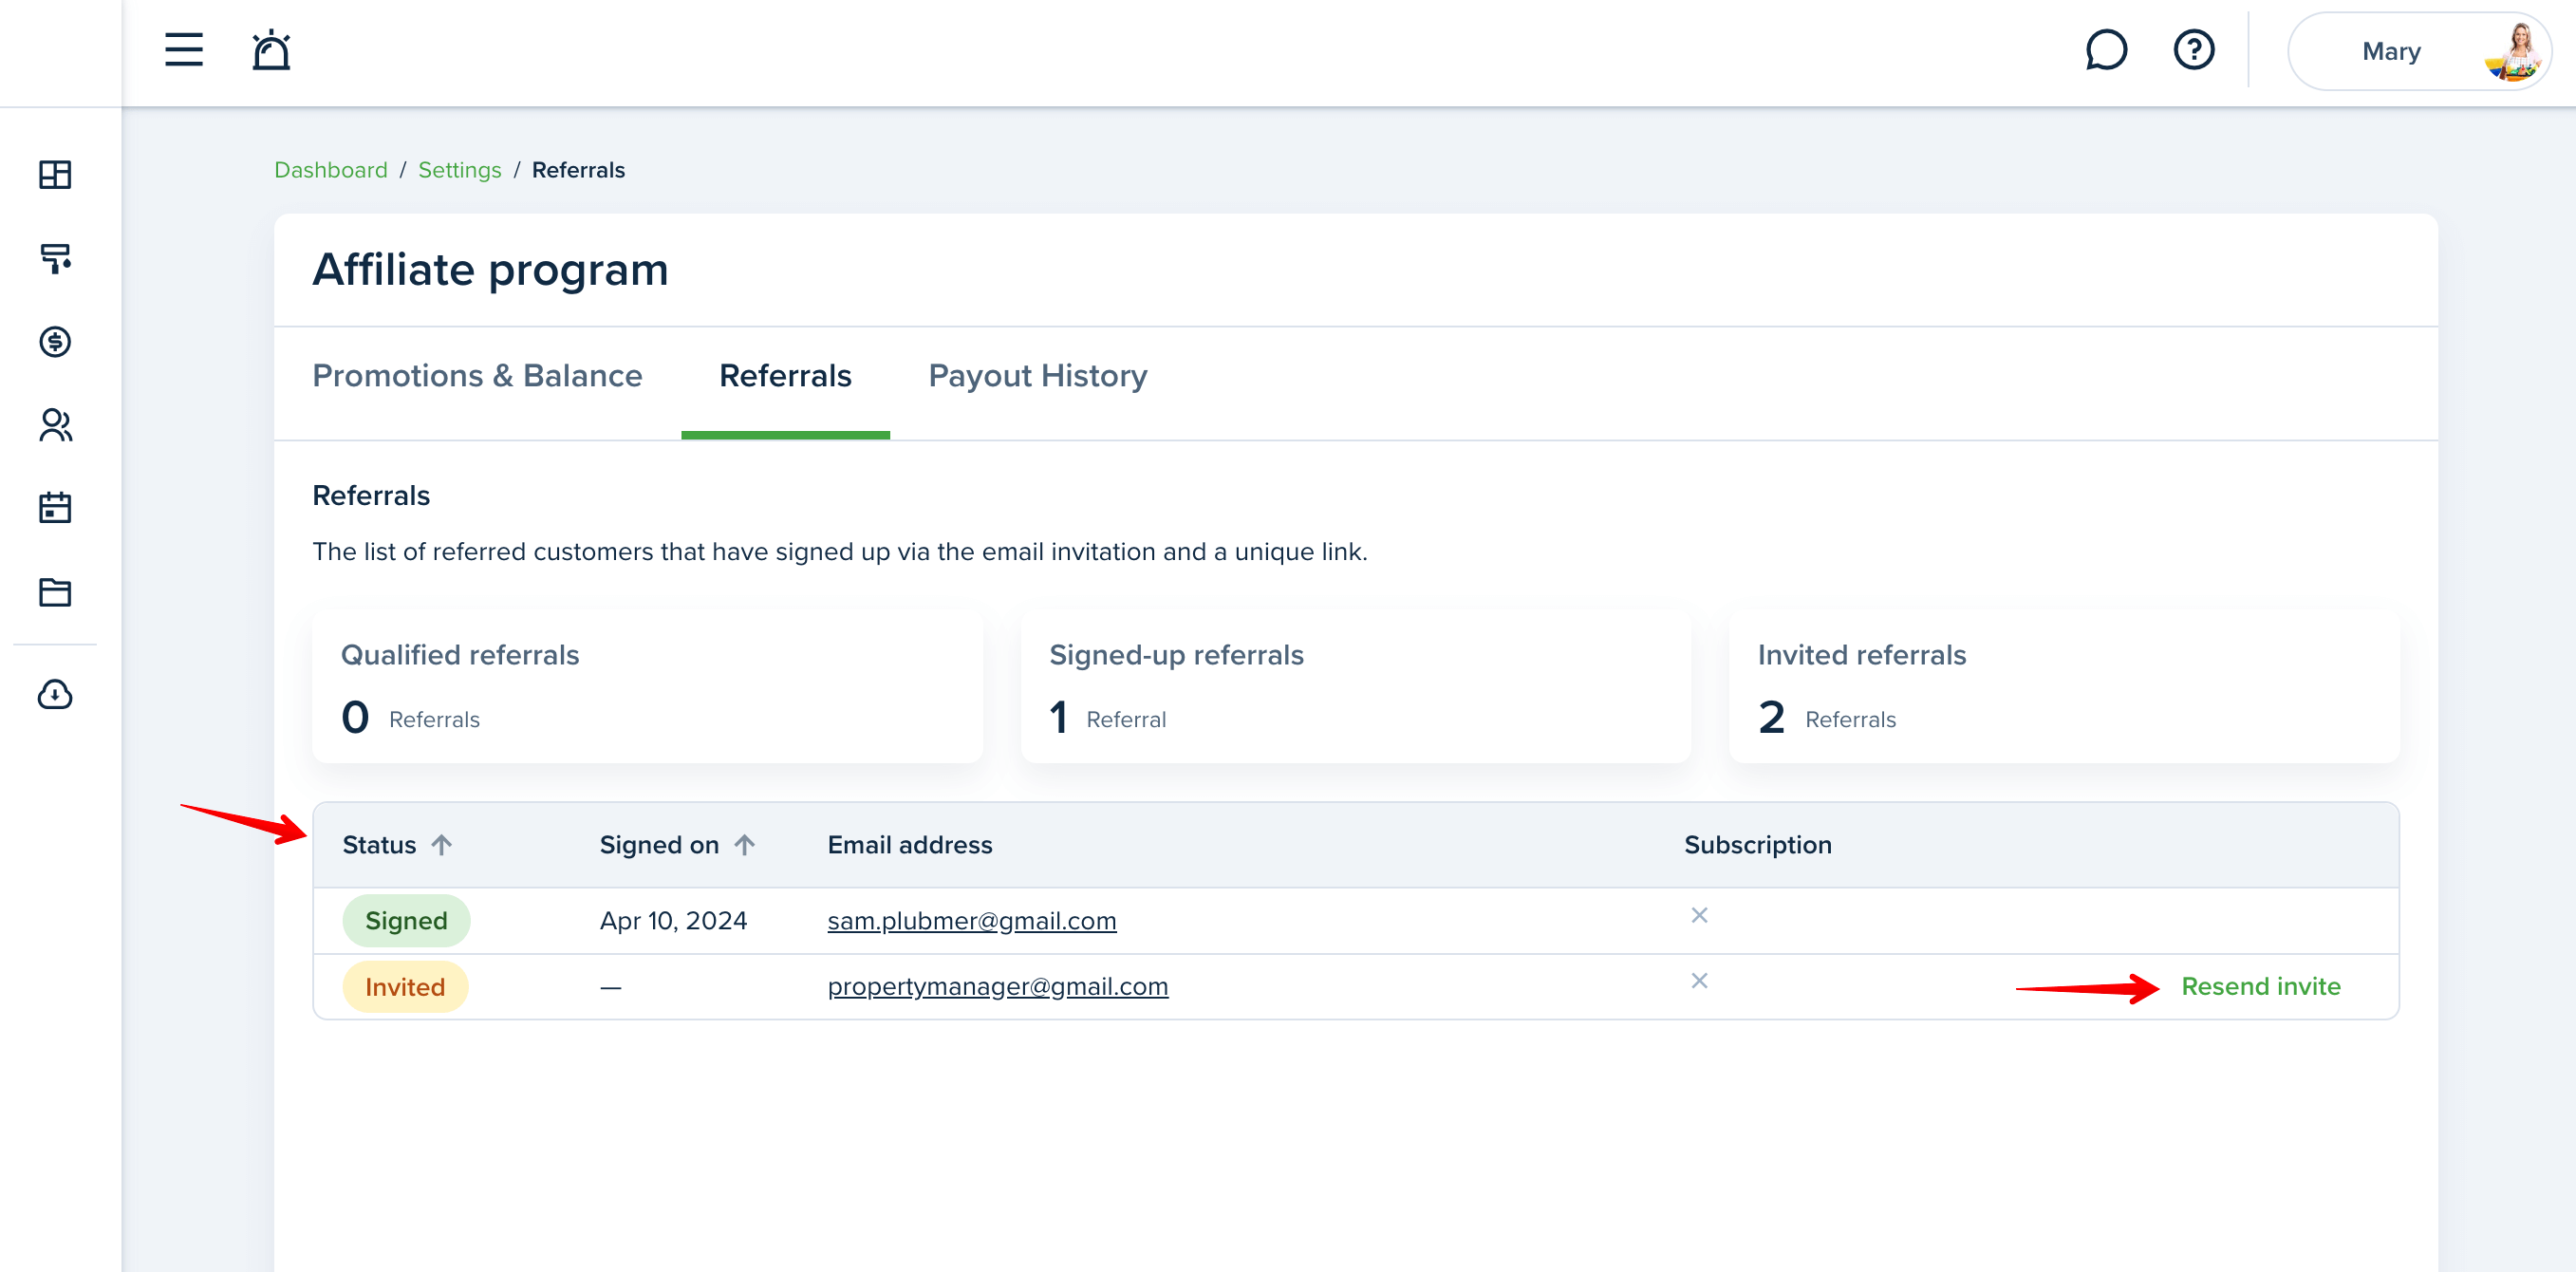Image resolution: width=2576 pixels, height=1272 pixels.
Task: Go to Settings breadcrumb link
Action: (x=459, y=170)
